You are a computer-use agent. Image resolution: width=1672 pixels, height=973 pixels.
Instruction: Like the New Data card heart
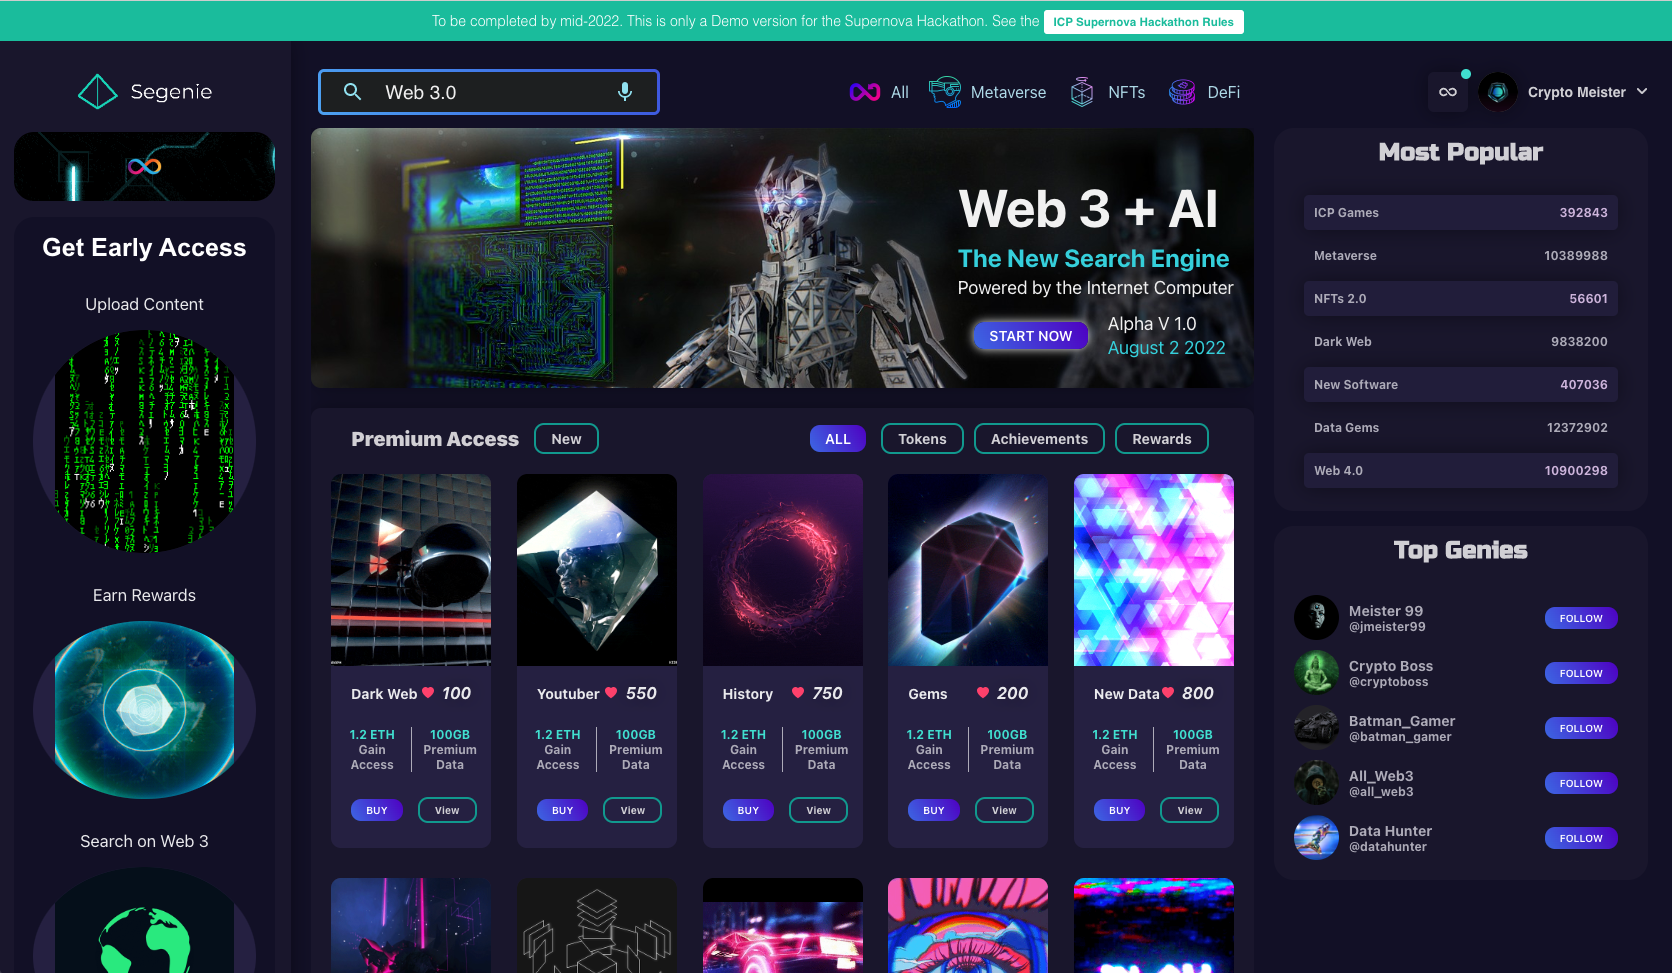click(x=1168, y=692)
